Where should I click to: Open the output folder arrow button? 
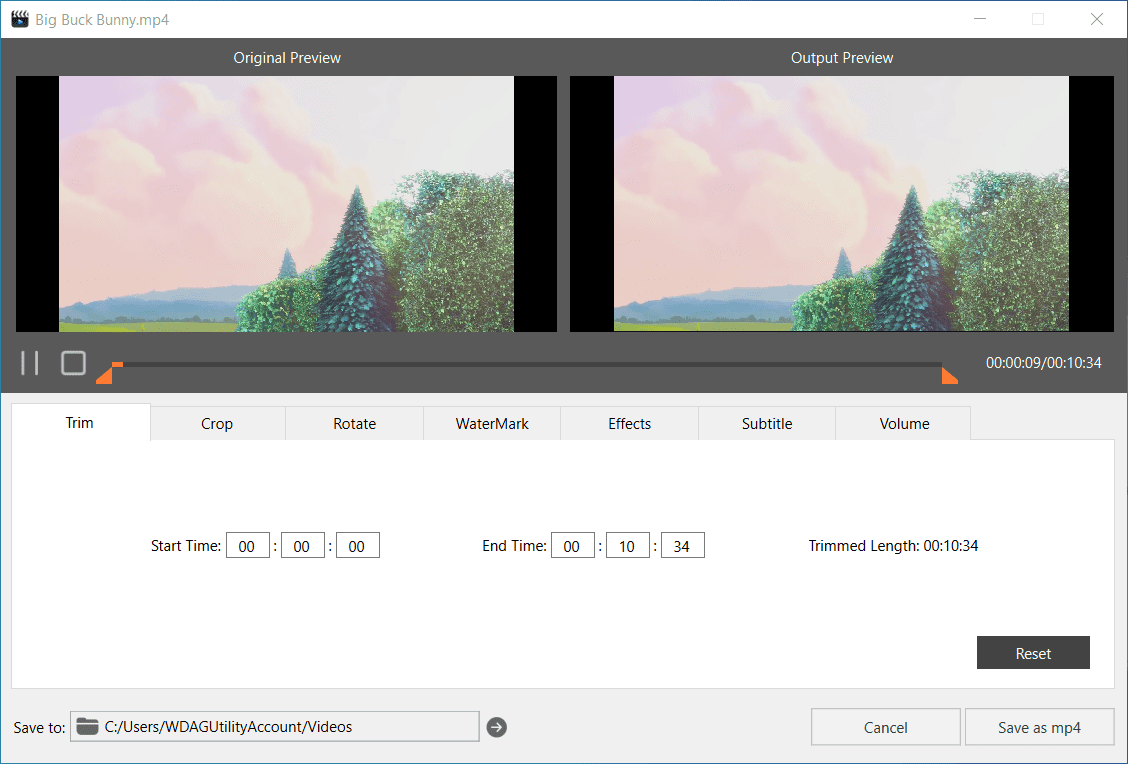click(x=496, y=727)
